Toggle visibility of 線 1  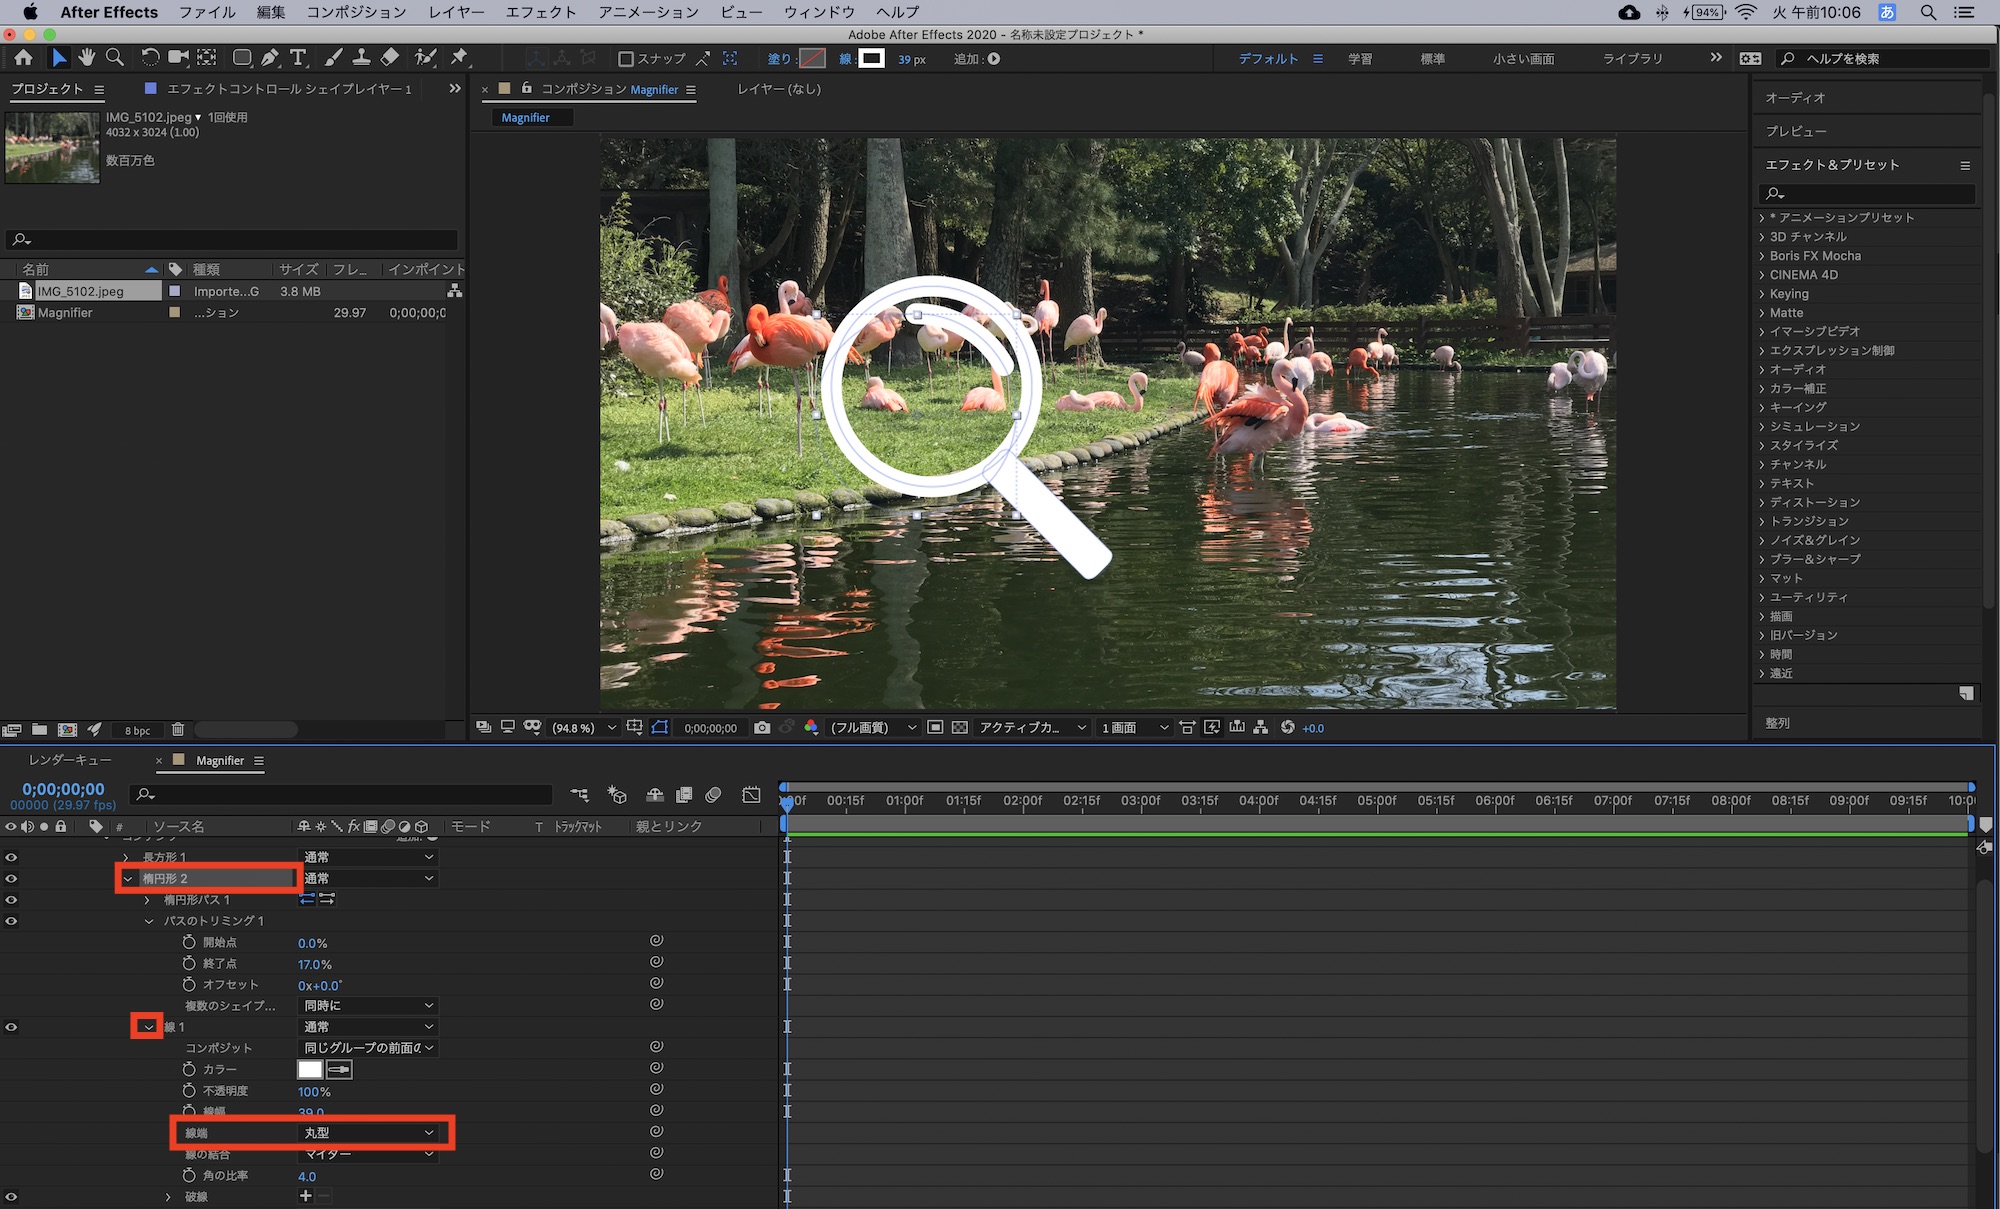point(11,1027)
